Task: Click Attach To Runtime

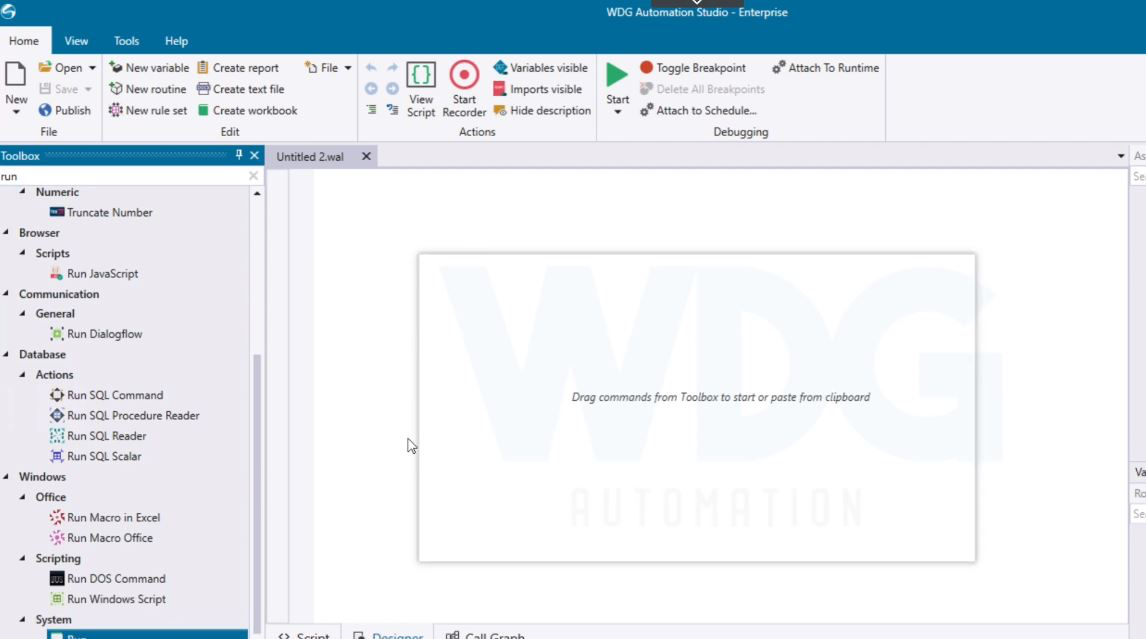Action: pyautogui.click(x=826, y=67)
